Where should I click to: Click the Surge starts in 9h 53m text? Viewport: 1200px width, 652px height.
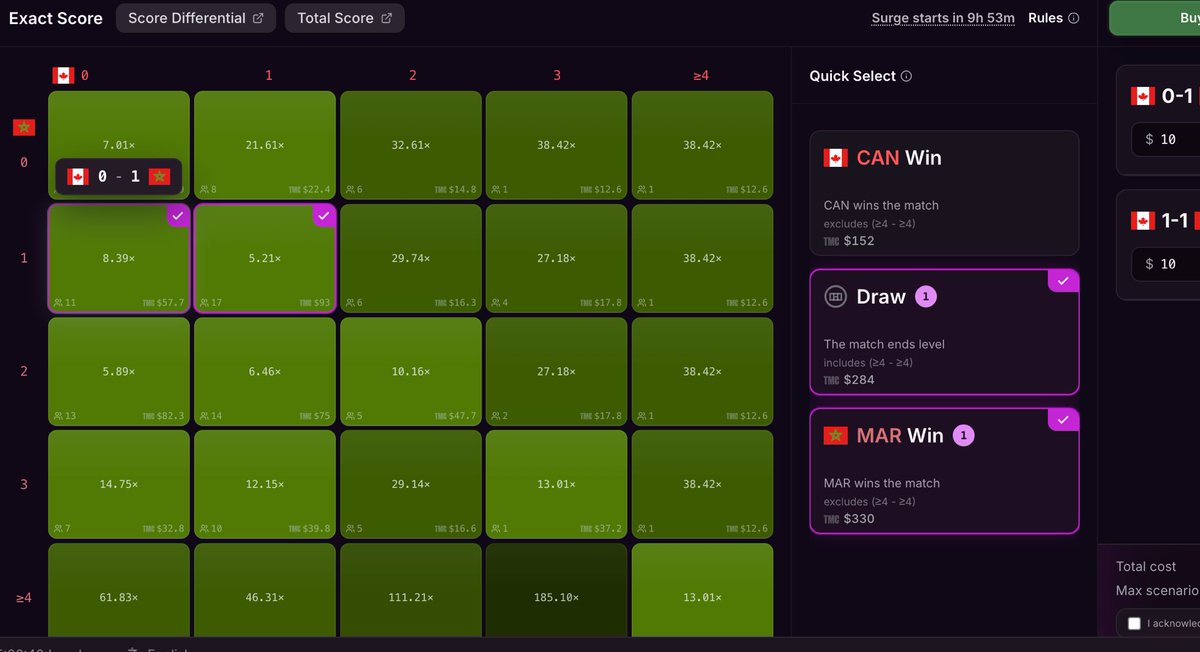pyautogui.click(x=943, y=18)
